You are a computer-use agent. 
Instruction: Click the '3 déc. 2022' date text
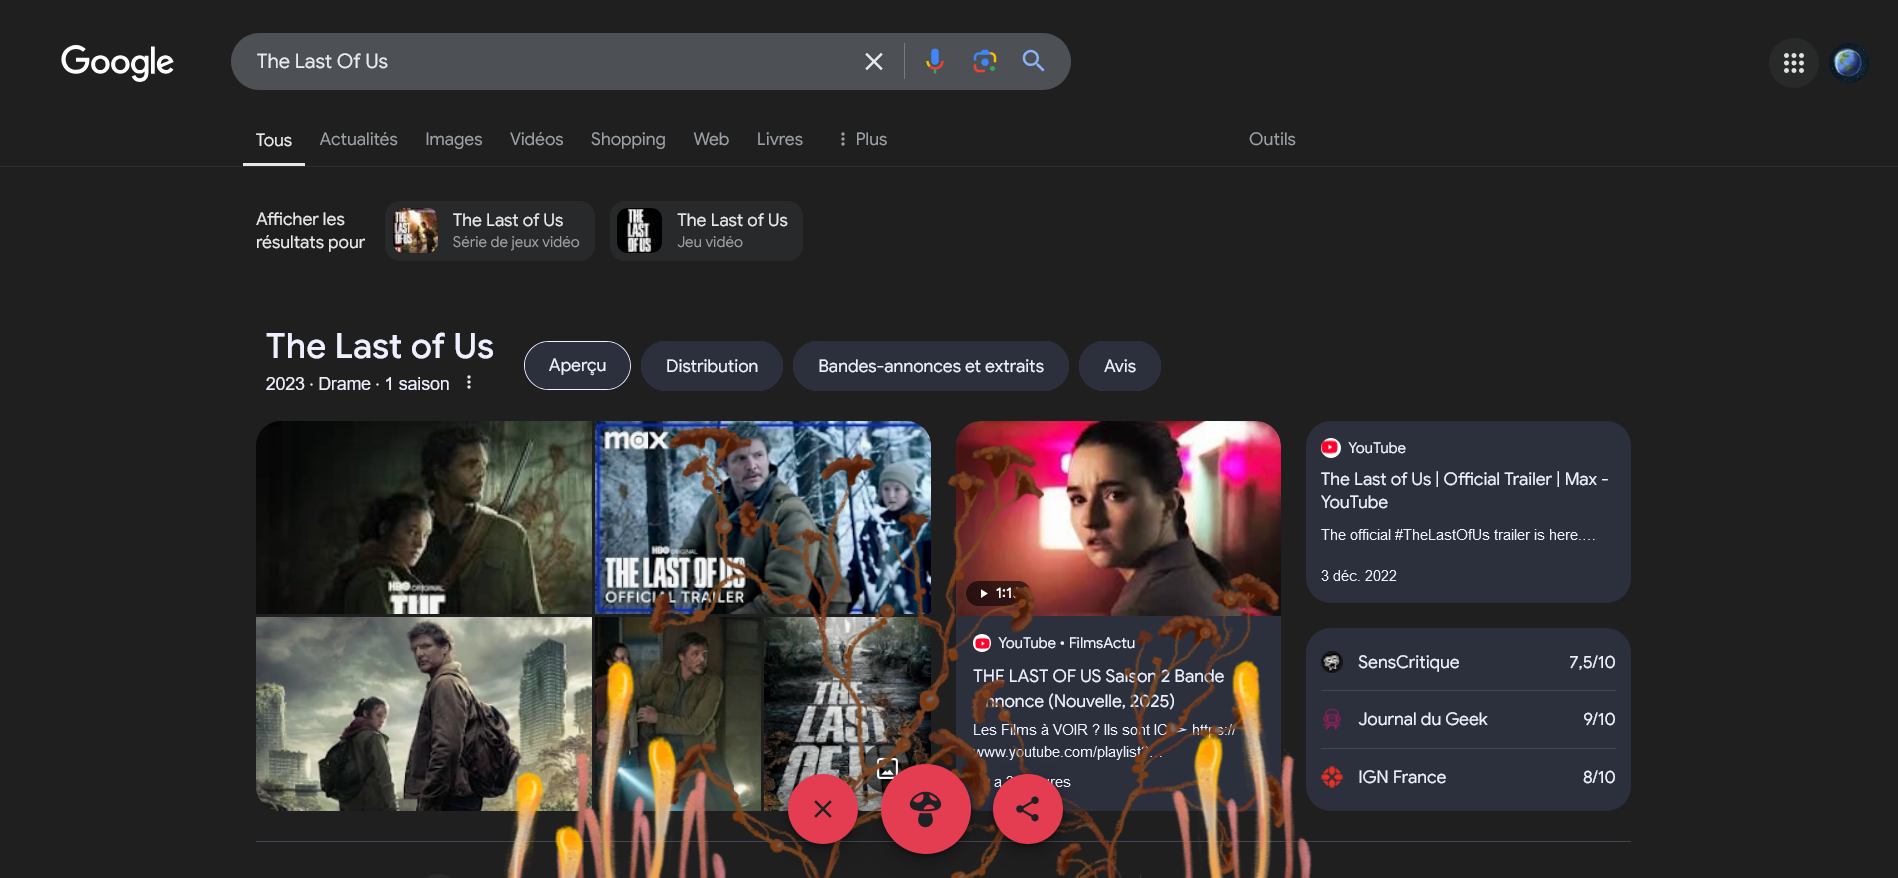click(1358, 576)
